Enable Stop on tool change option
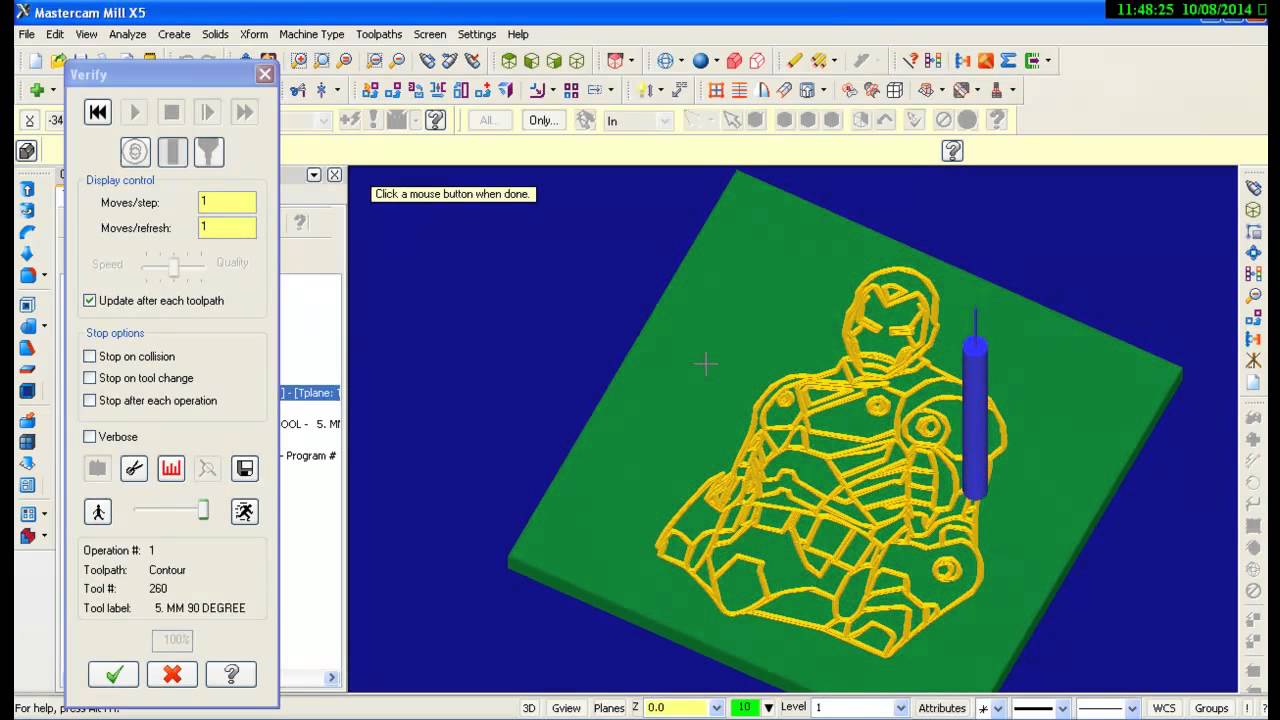This screenshot has height=720, width=1280. coord(90,378)
